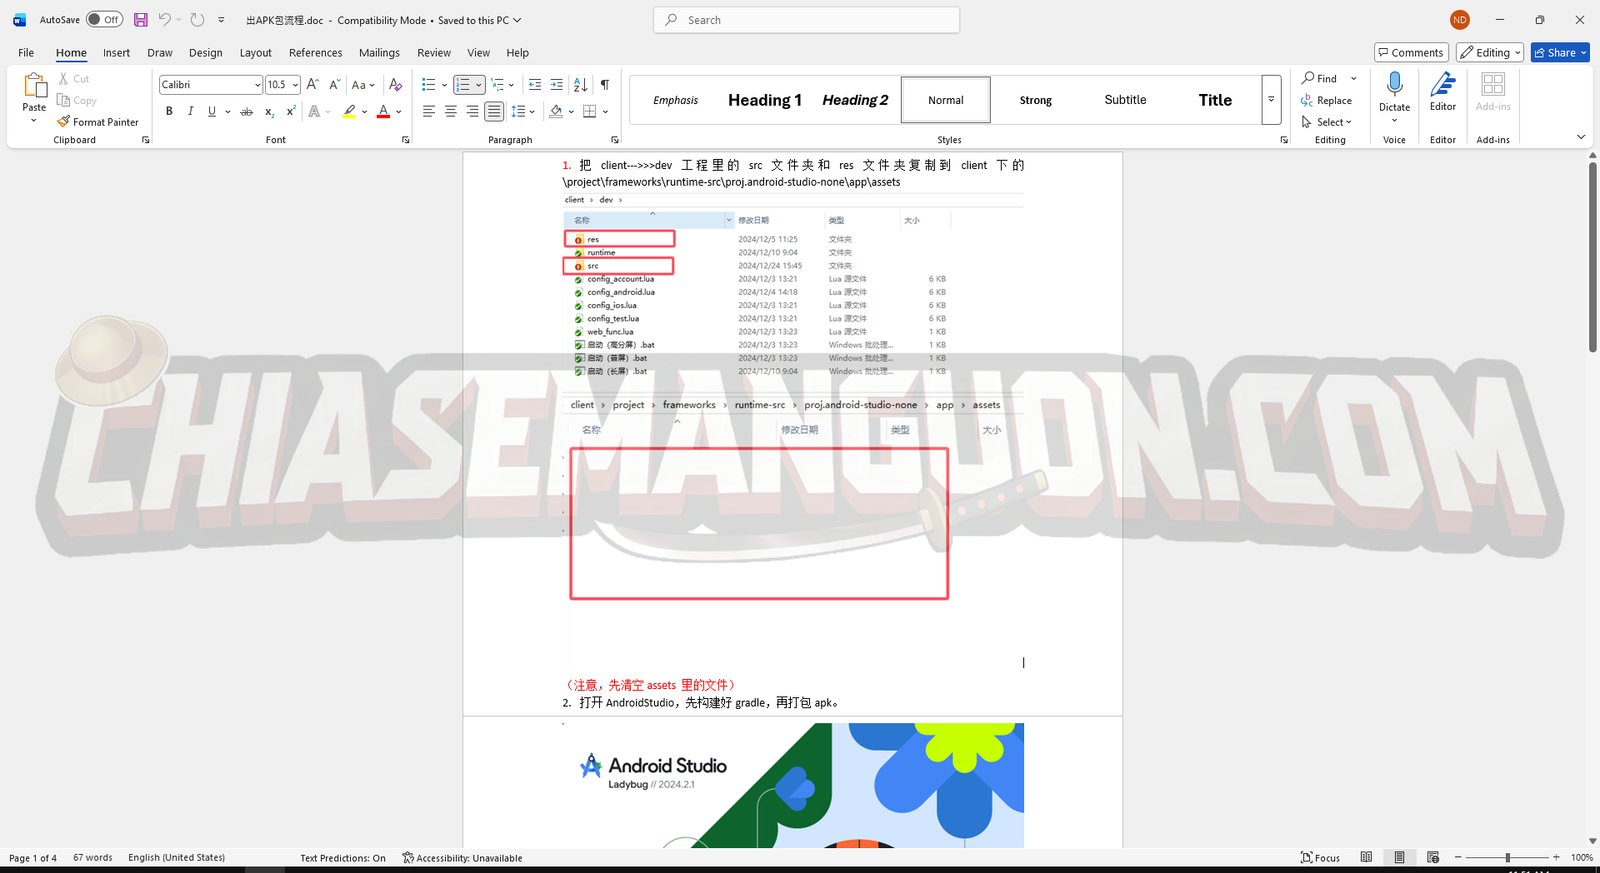This screenshot has width=1600, height=873.
Task: Click into the Search box
Action: [806, 20]
